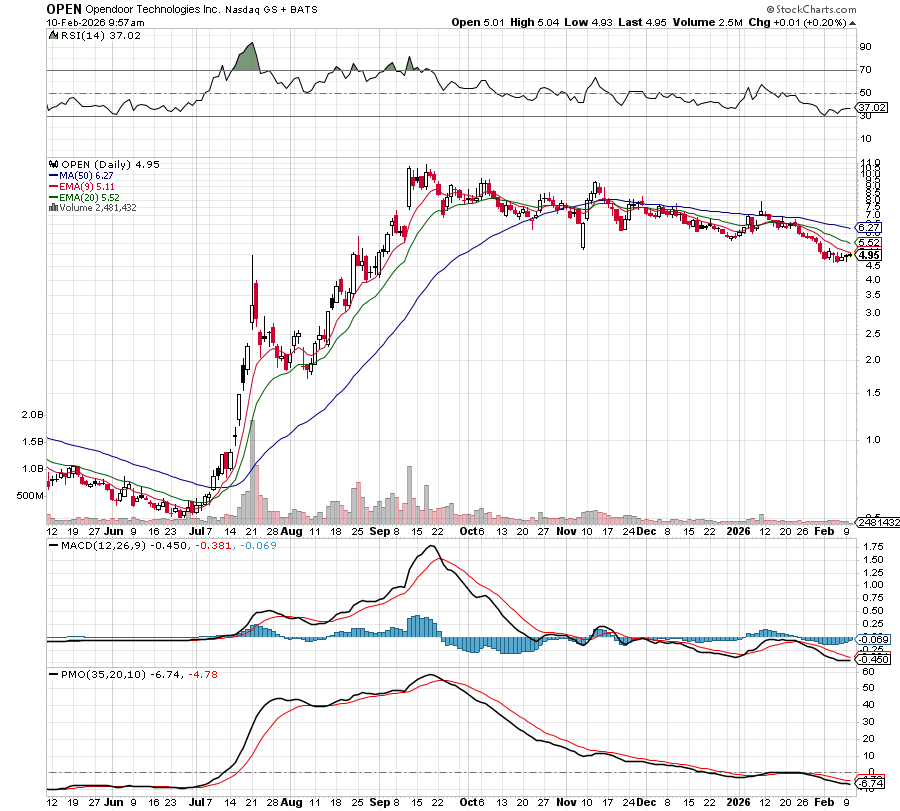900x811 pixels.
Task: Click the 90 level on the RSI axis
Action: pyautogui.click(x=866, y=46)
